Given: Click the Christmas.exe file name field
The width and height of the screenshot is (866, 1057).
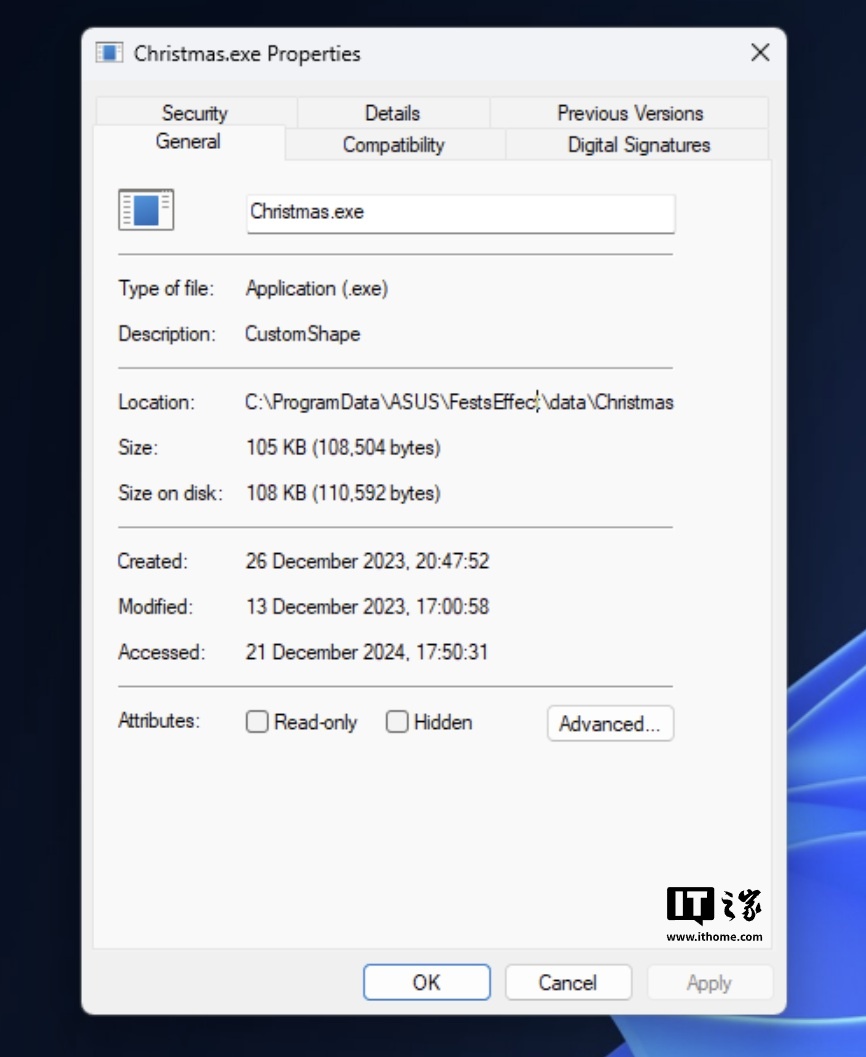Looking at the screenshot, I should click(x=460, y=213).
